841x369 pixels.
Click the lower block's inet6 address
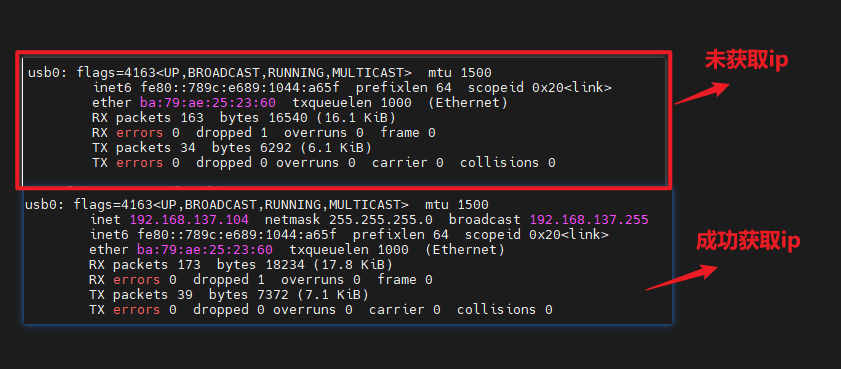pos(237,235)
